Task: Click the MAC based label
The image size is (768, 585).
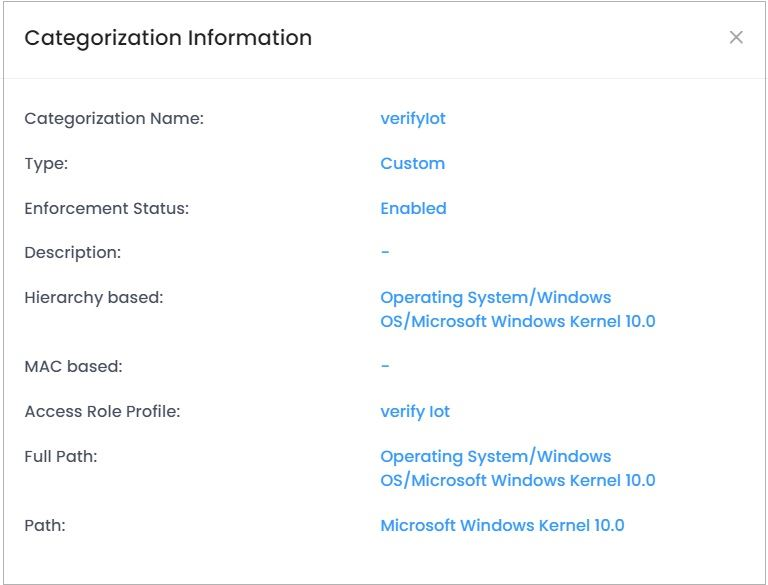Action: click(73, 366)
